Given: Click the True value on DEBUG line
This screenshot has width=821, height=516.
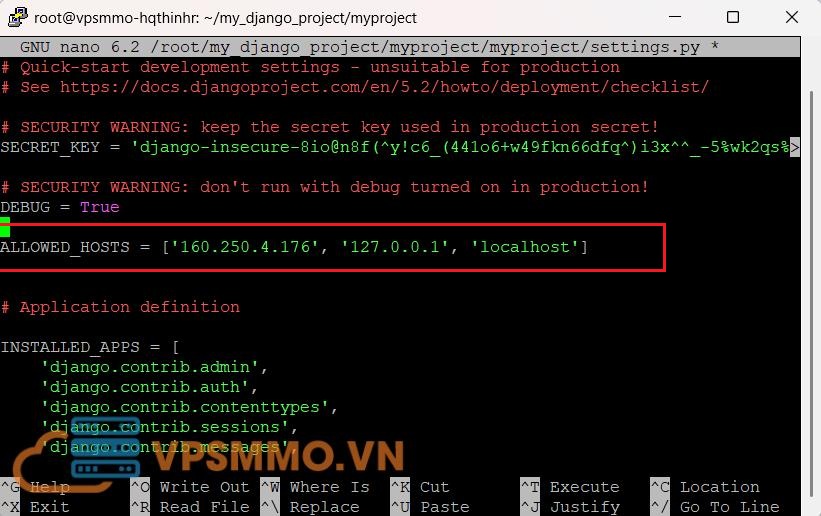Looking at the screenshot, I should point(99,207).
